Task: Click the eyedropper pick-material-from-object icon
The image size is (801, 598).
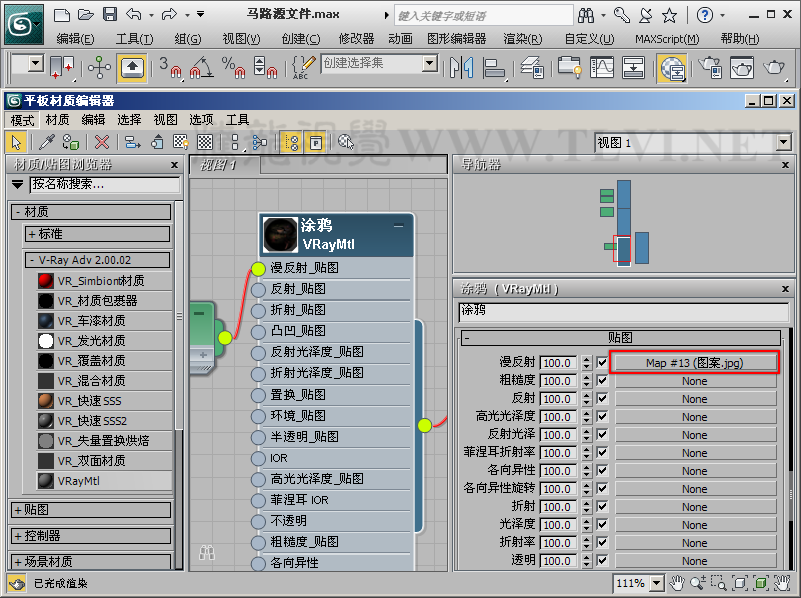Action: point(46,142)
